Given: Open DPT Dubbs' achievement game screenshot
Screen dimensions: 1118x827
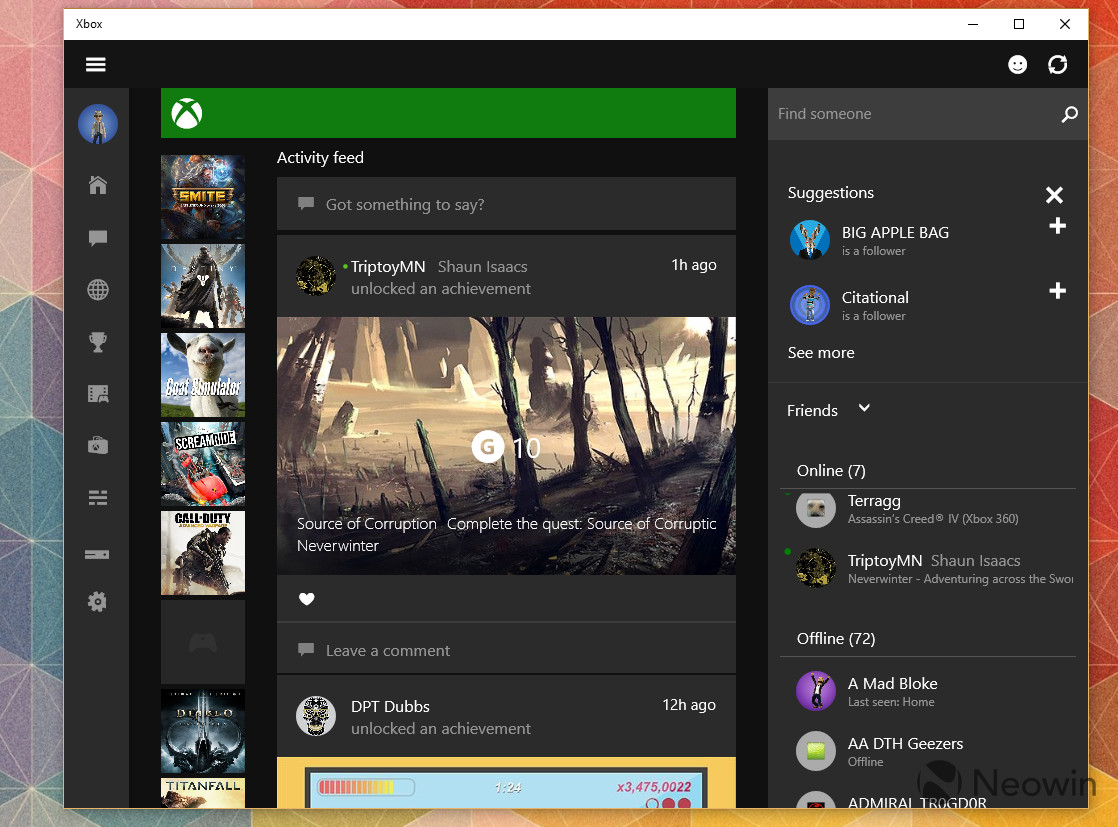Looking at the screenshot, I should point(506,783).
